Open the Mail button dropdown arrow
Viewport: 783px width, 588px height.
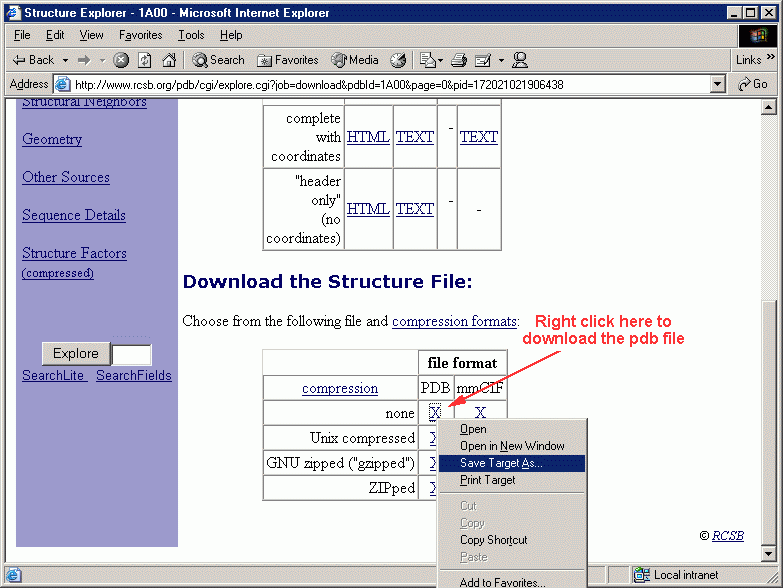pos(440,60)
